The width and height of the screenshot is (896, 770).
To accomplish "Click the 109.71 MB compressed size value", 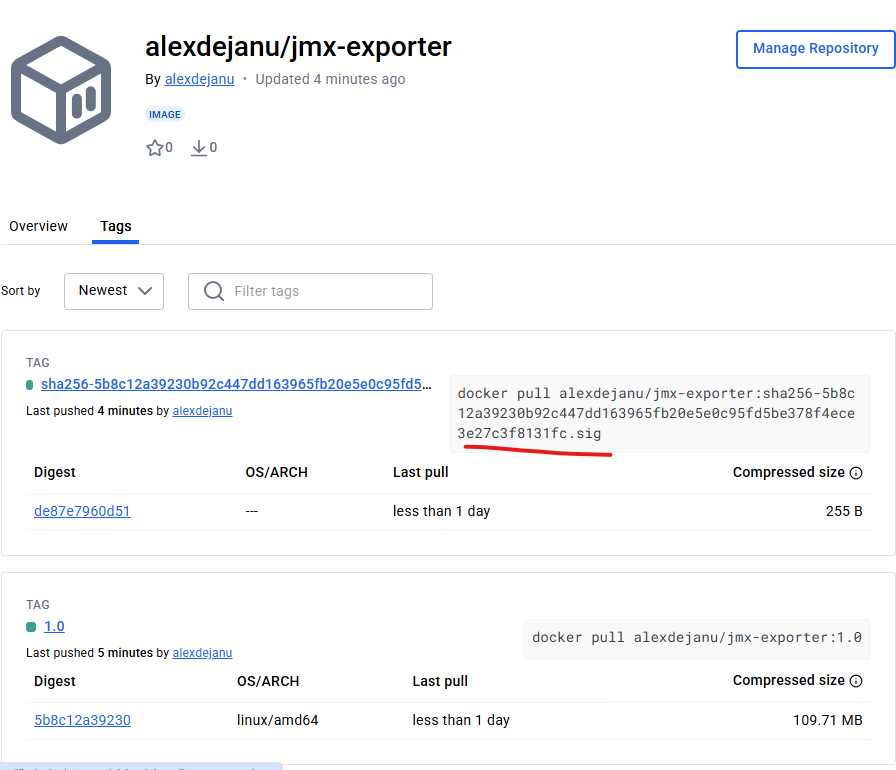I will click(x=827, y=720).
